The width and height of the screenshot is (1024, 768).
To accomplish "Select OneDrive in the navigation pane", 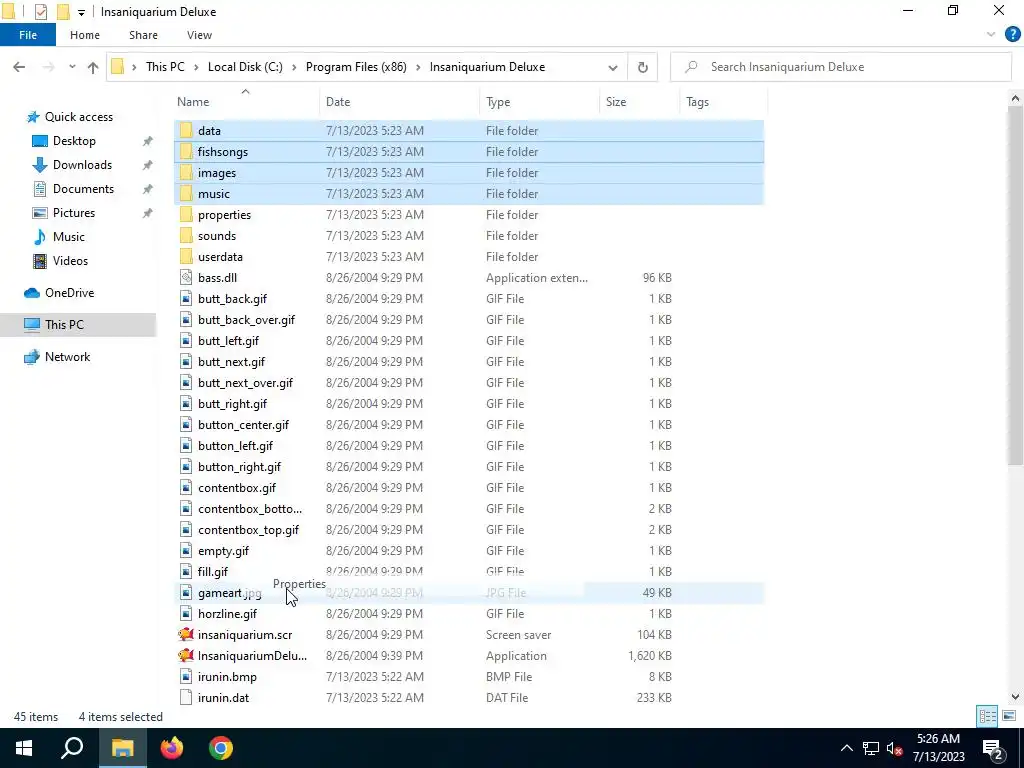I will [x=69, y=293].
